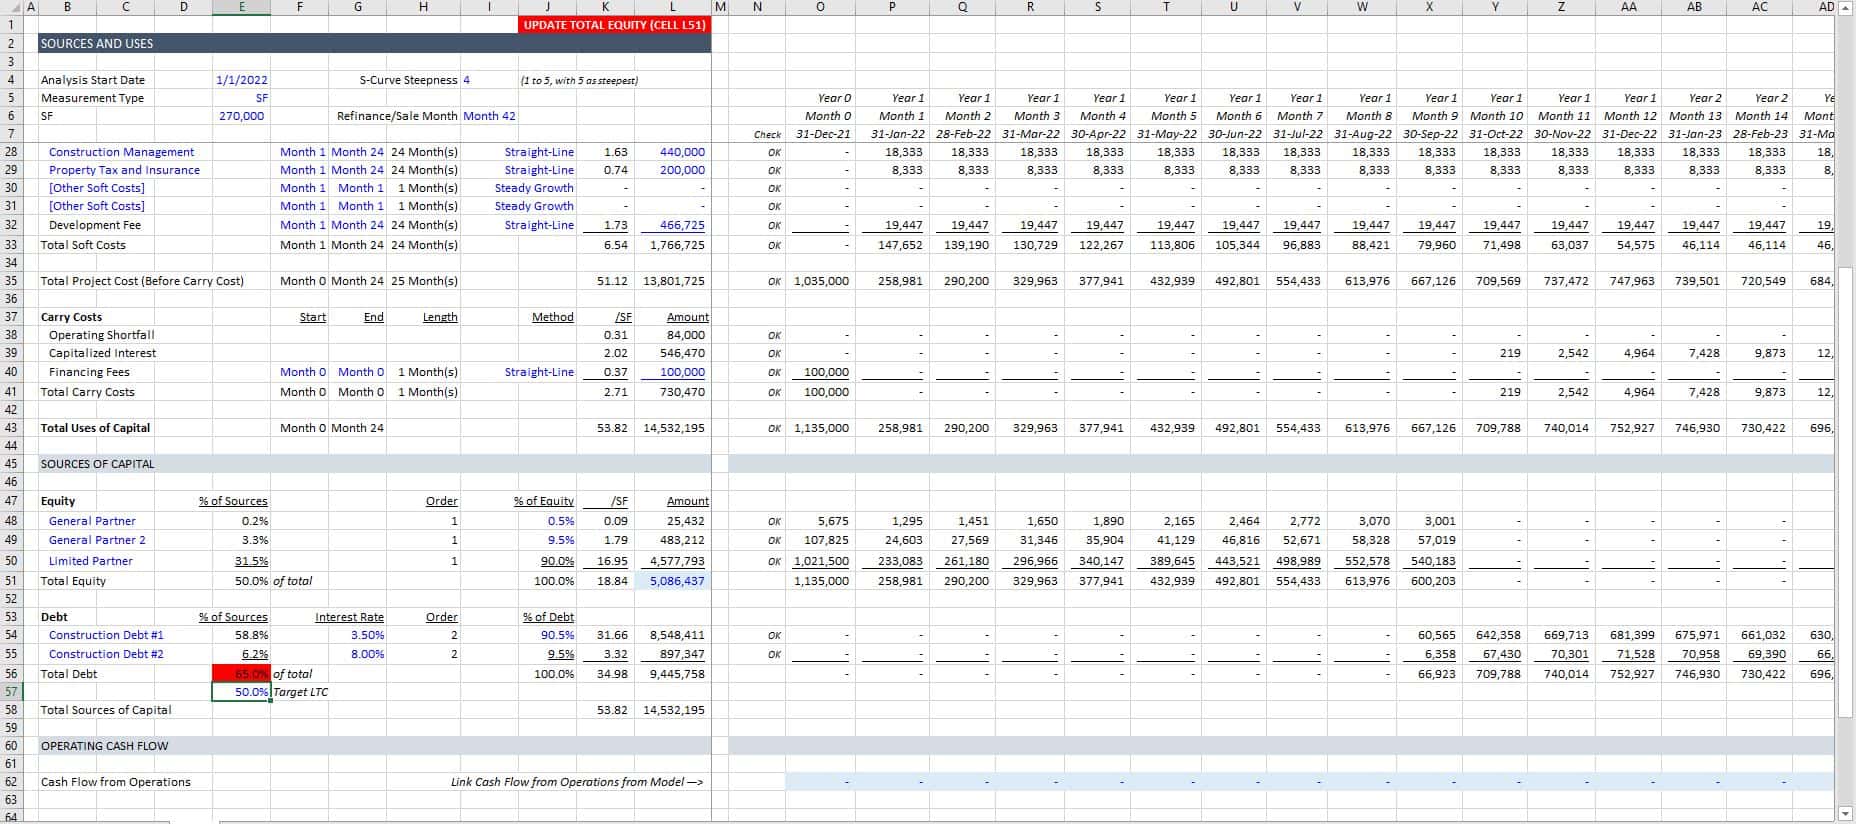Click the Interest Rate column heading

coord(349,617)
